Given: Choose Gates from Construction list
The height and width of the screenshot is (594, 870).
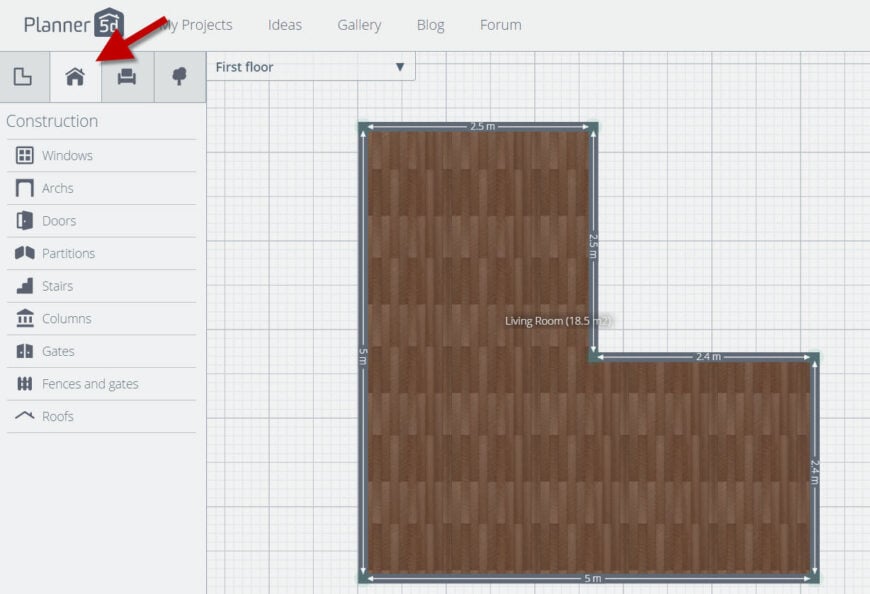Looking at the screenshot, I should click(x=58, y=352).
